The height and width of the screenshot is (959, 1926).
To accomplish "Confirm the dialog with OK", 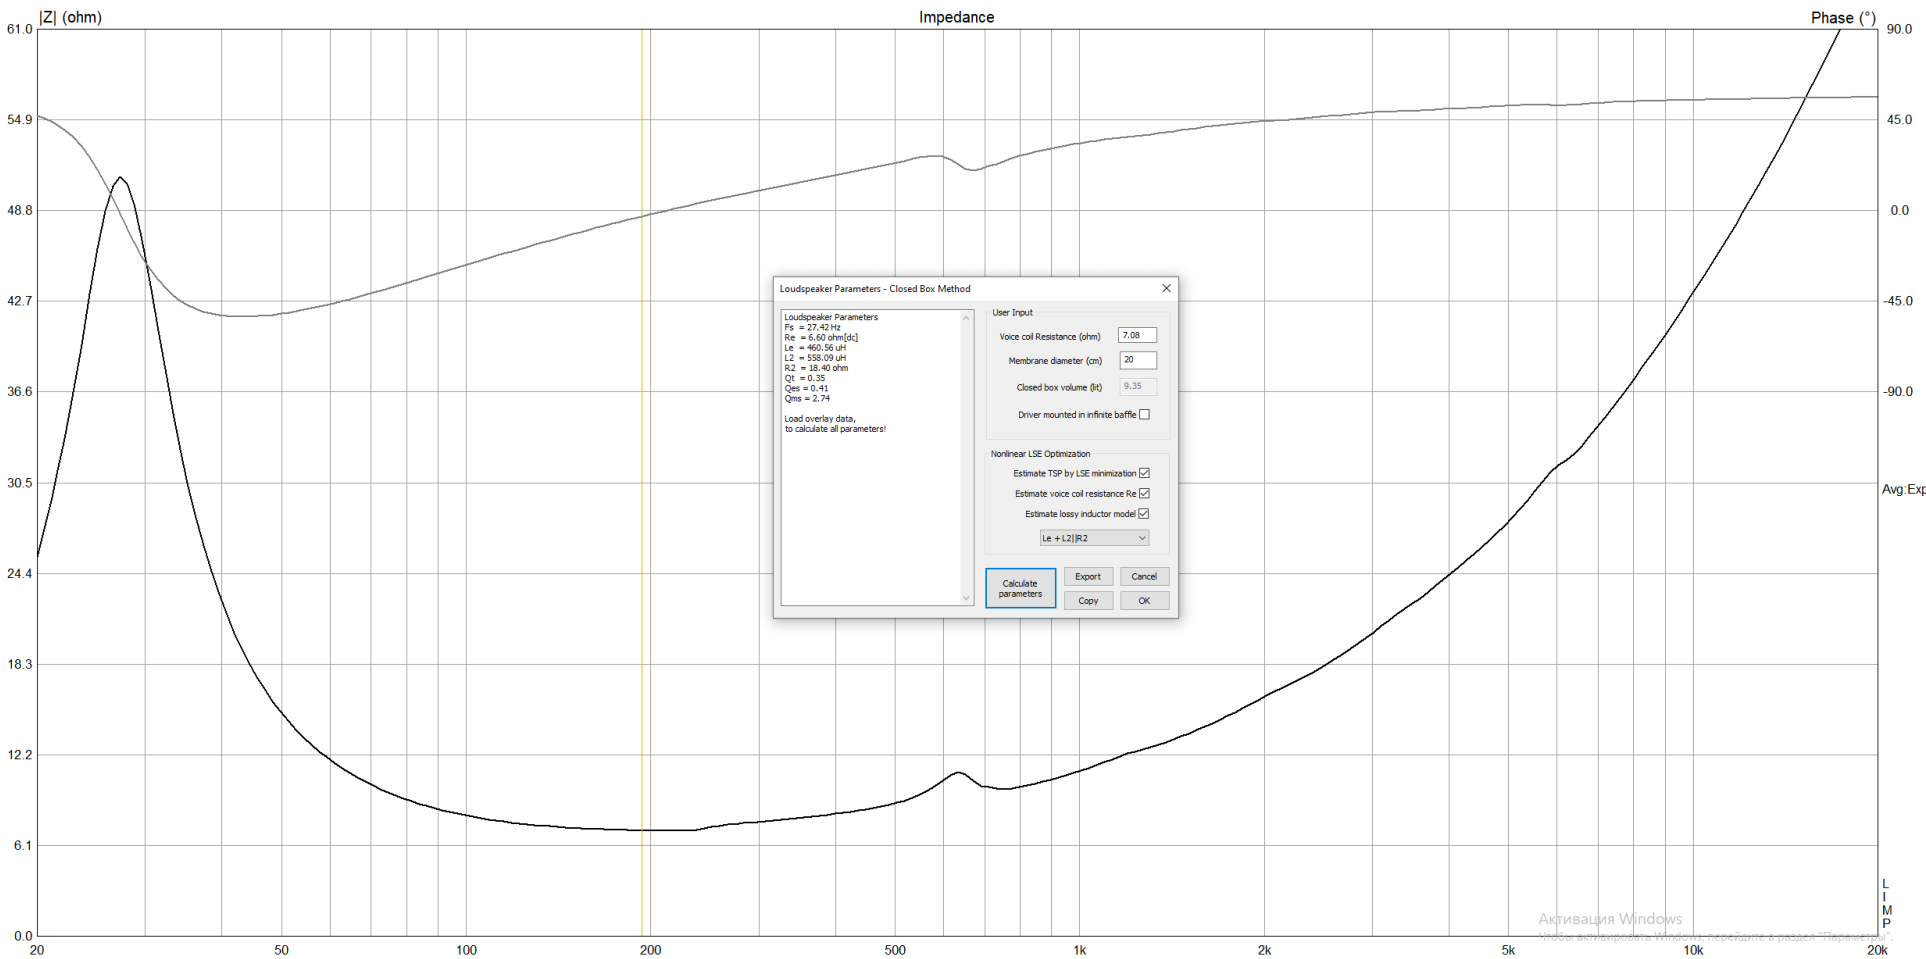I will (1144, 601).
